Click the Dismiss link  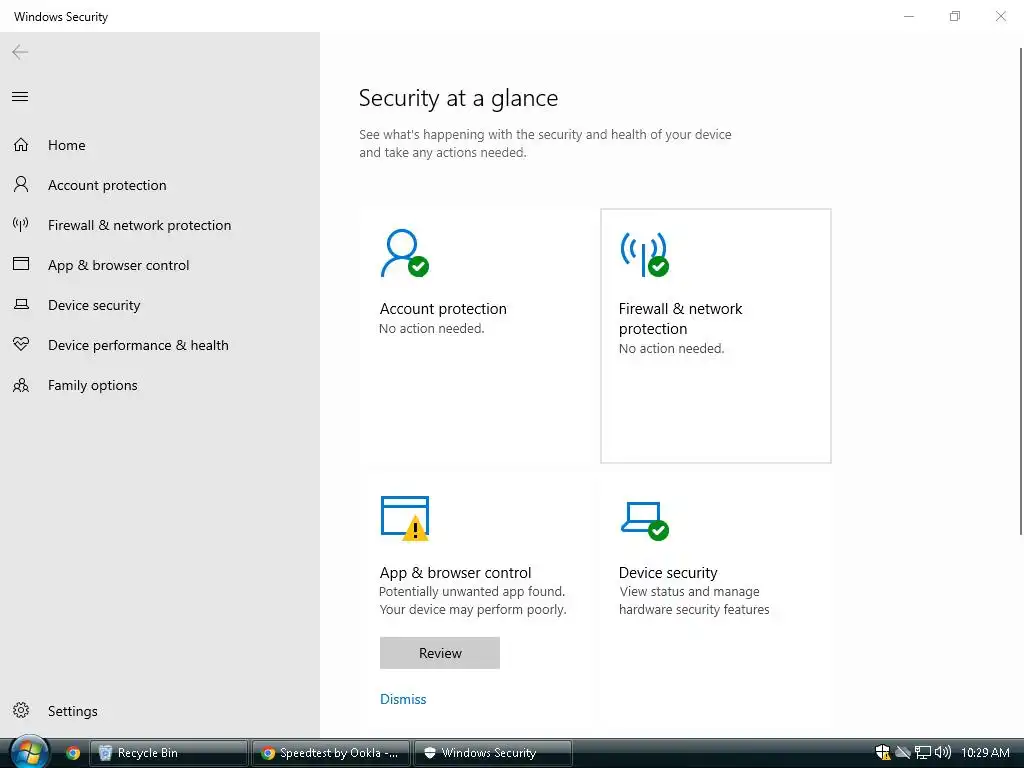(x=403, y=699)
